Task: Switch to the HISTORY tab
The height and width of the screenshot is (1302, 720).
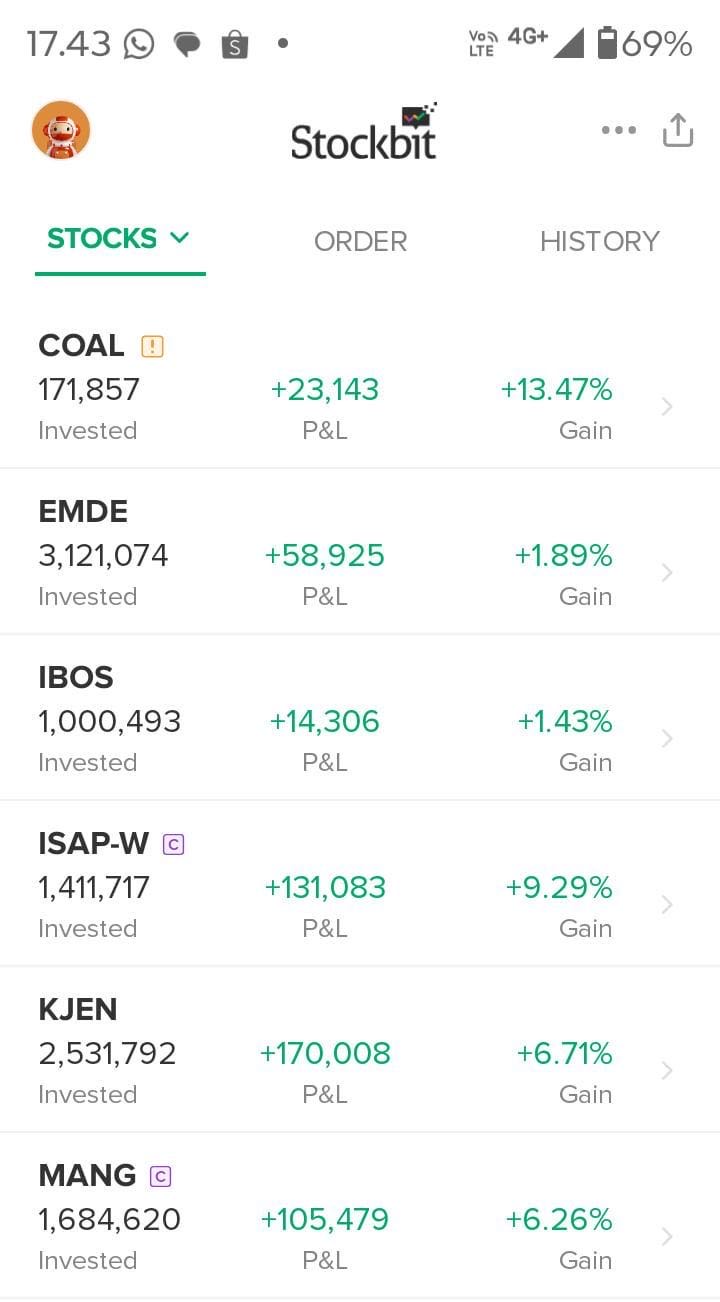Action: 600,241
